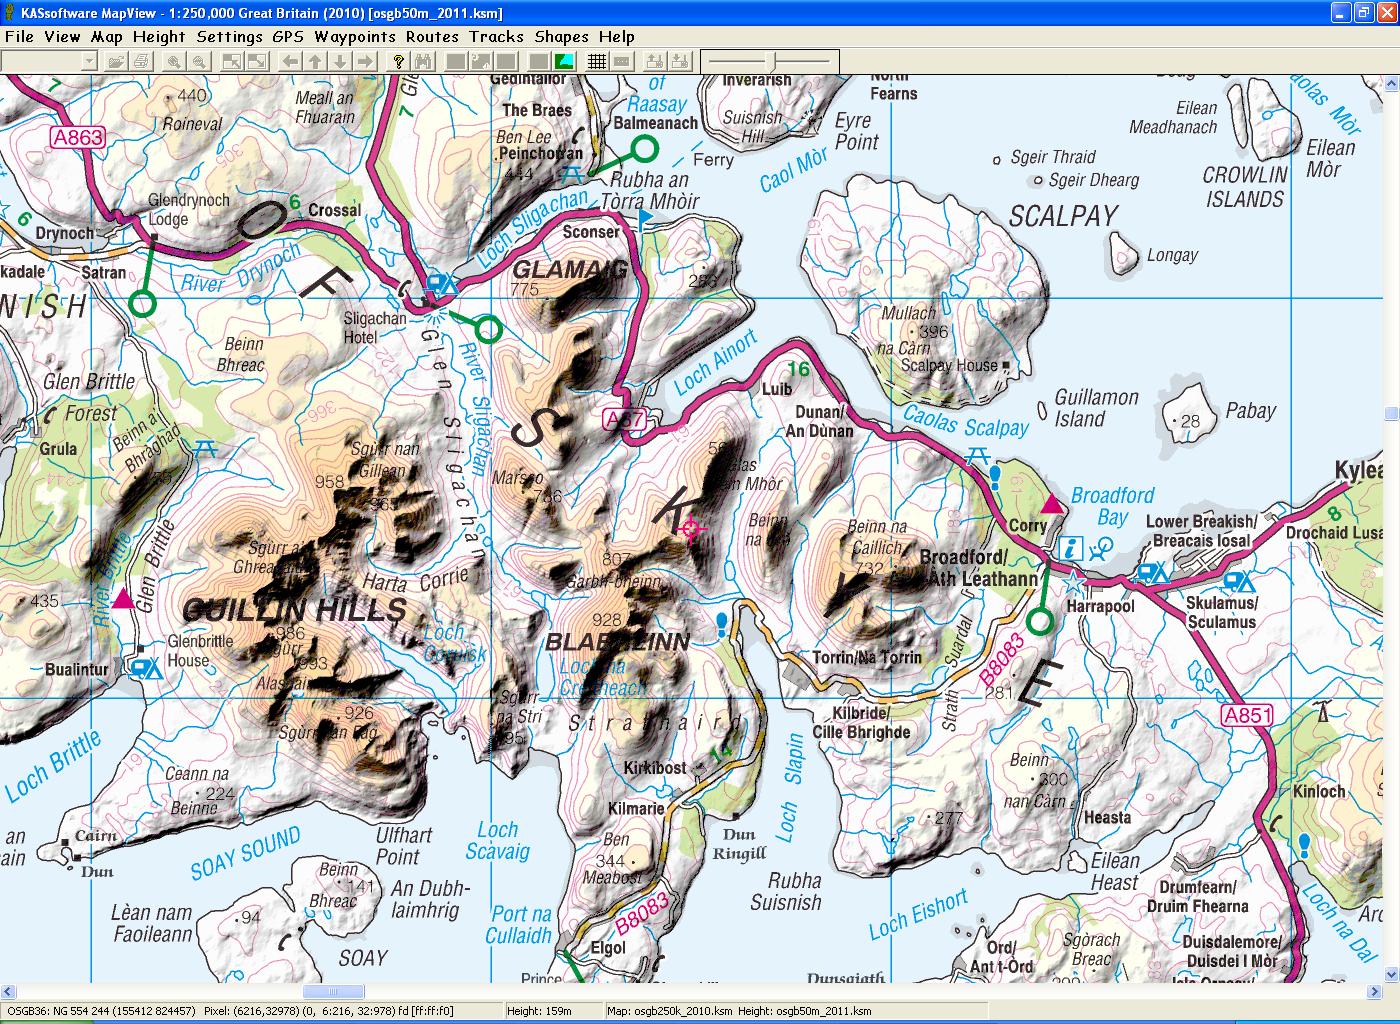The height and width of the screenshot is (1024, 1400).
Task: Open the File menu
Action: click(x=19, y=37)
